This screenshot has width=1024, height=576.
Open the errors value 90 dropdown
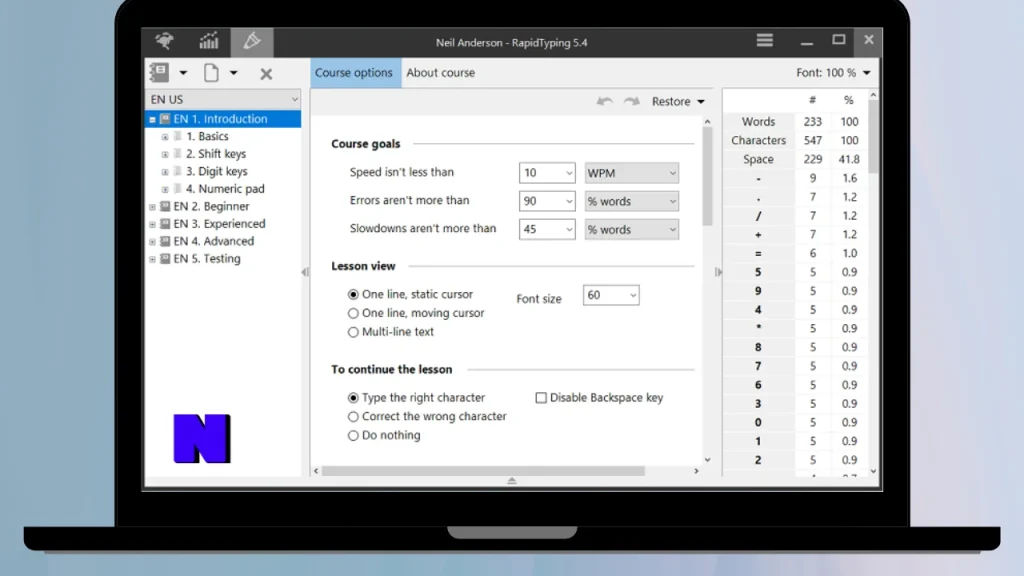[547, 201]
